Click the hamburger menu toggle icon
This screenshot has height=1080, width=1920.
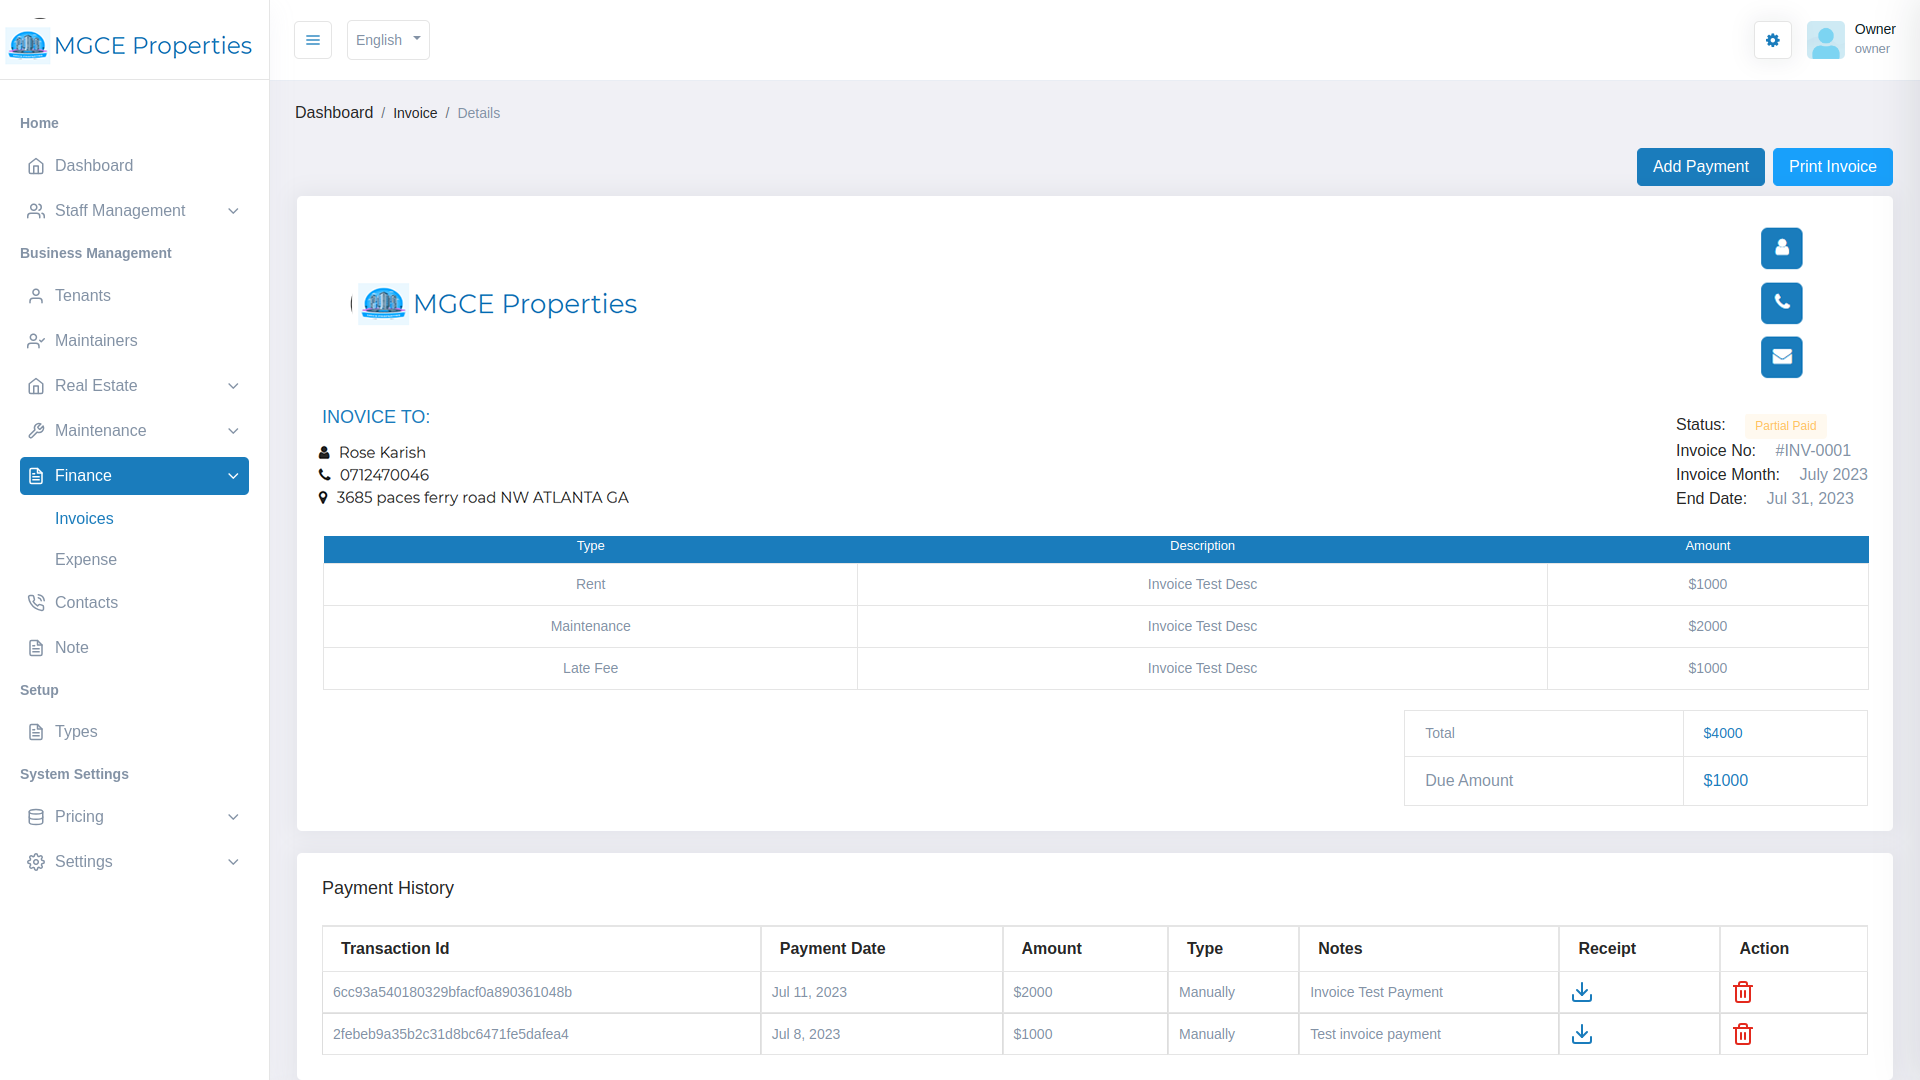(312, 40)
